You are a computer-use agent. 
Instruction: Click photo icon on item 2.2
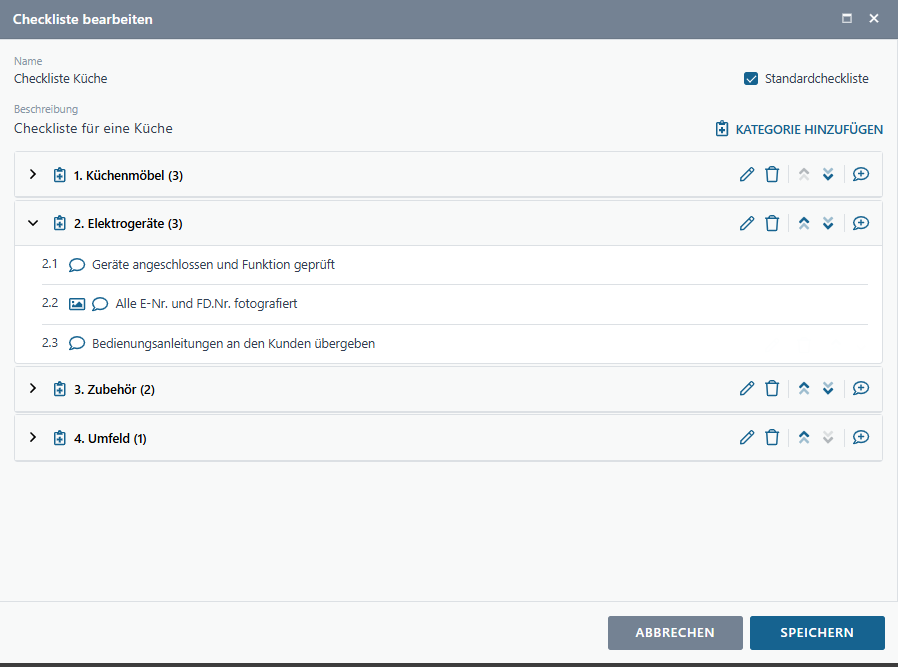point(77,304)
